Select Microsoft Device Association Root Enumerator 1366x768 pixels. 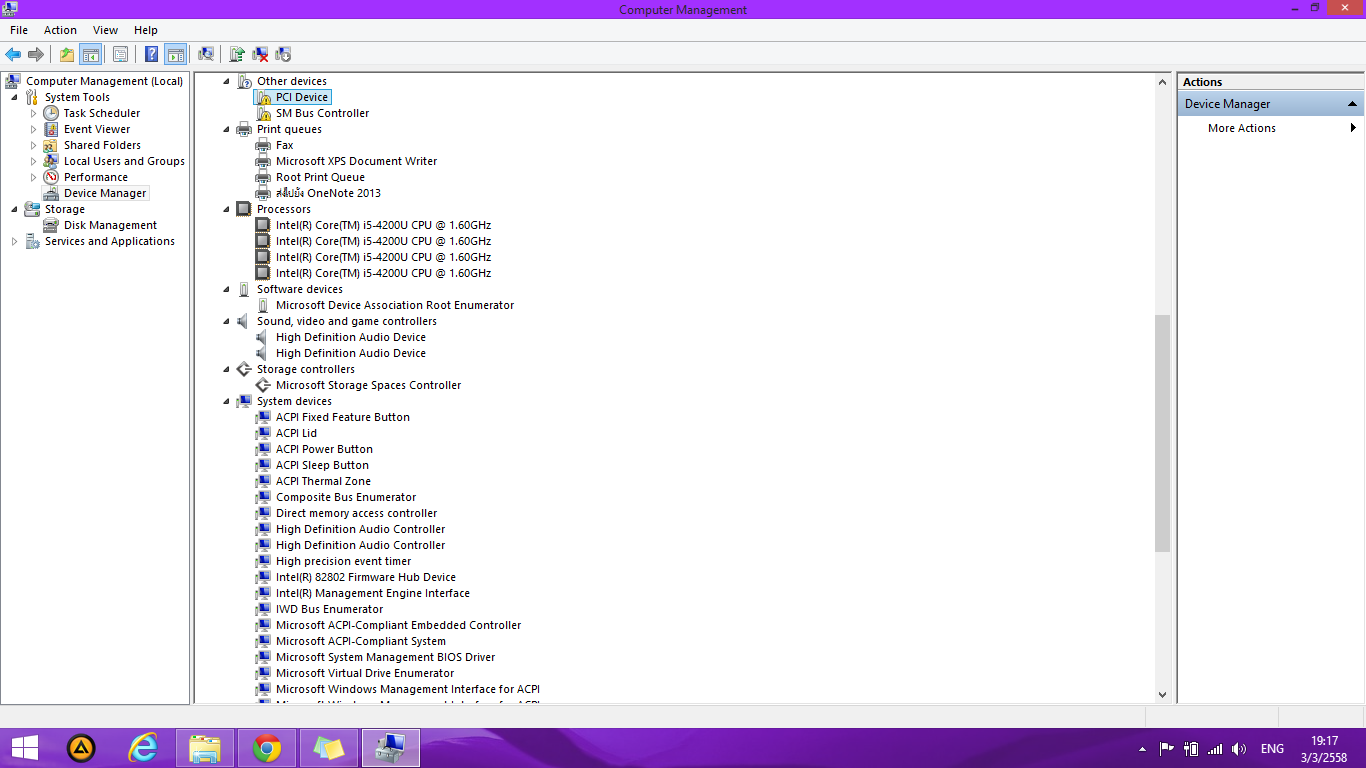(395, 305)
